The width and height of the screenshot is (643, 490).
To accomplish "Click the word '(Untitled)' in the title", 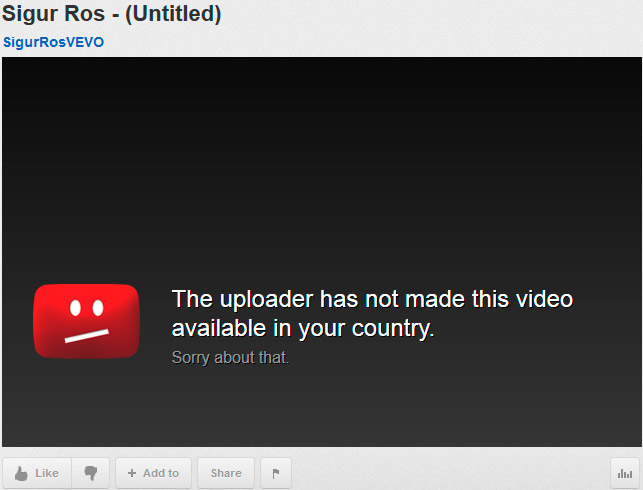I will click(173, 14).
